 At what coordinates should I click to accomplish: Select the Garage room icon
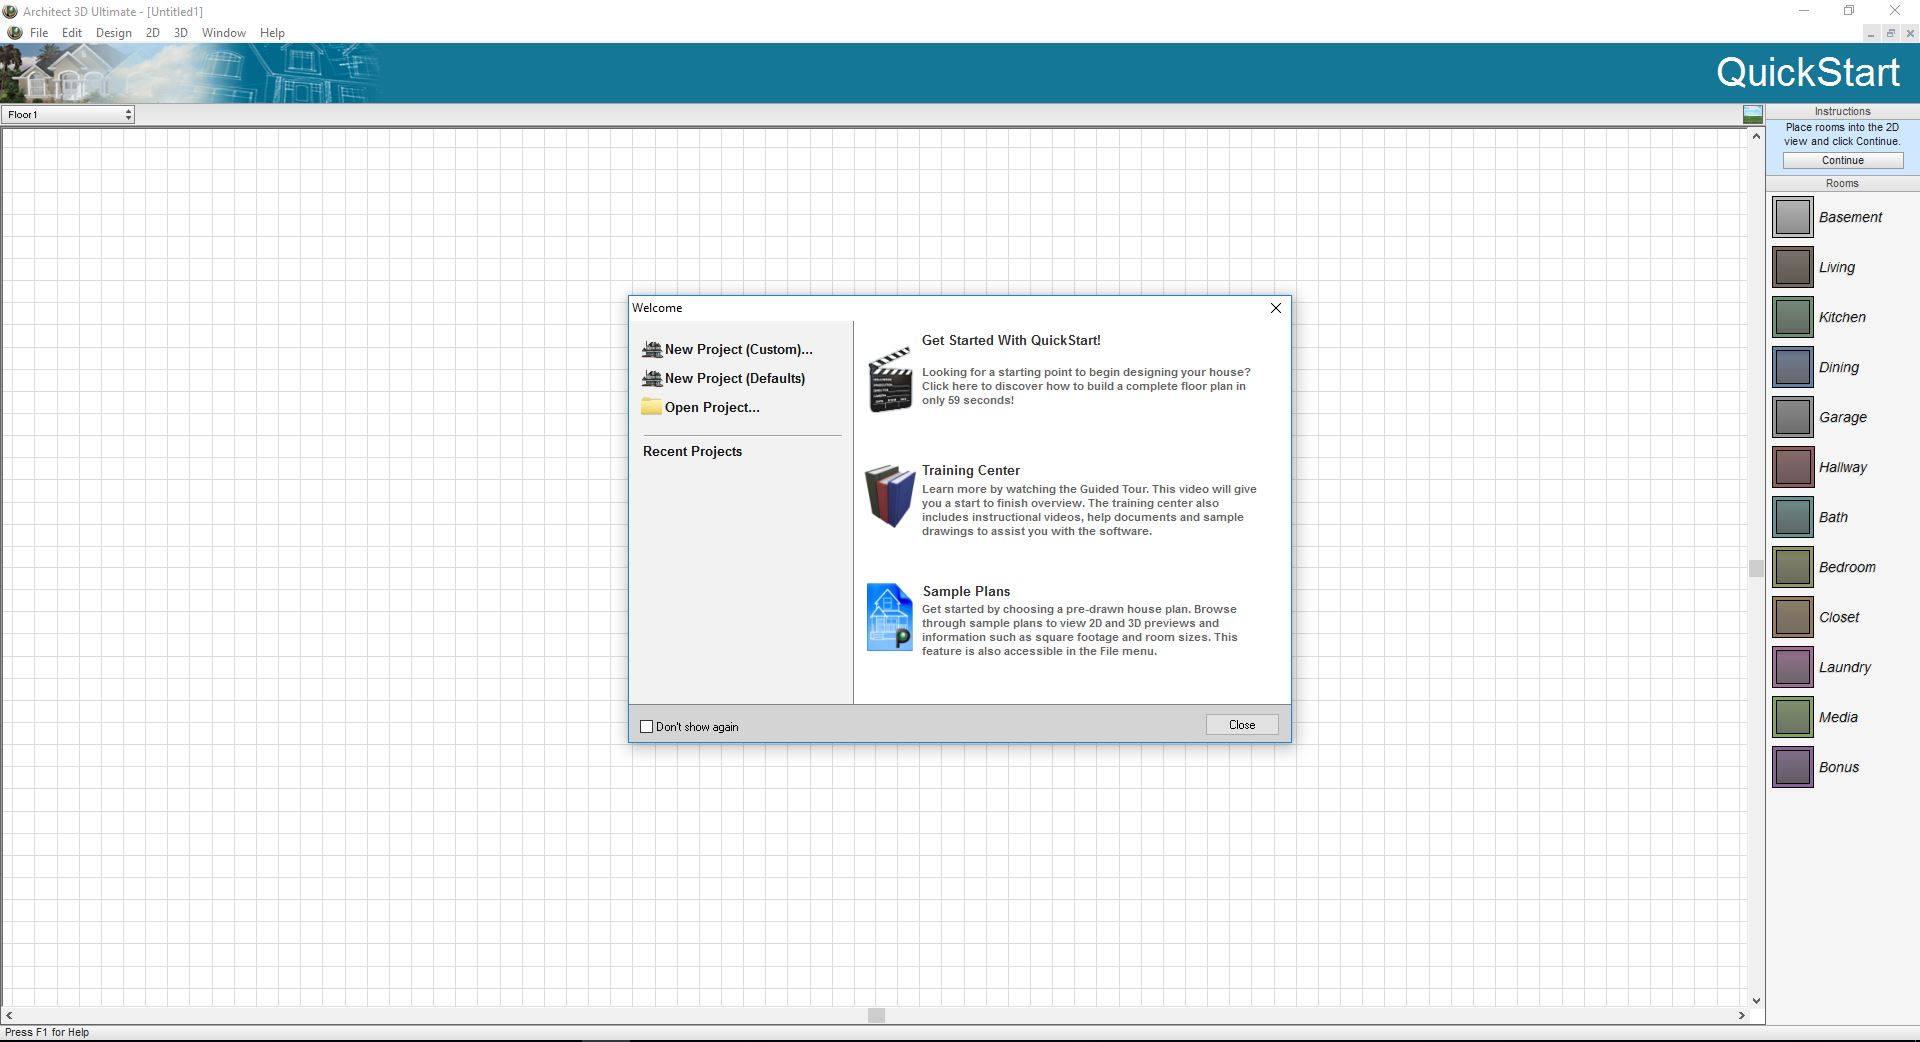point(1792,417)
